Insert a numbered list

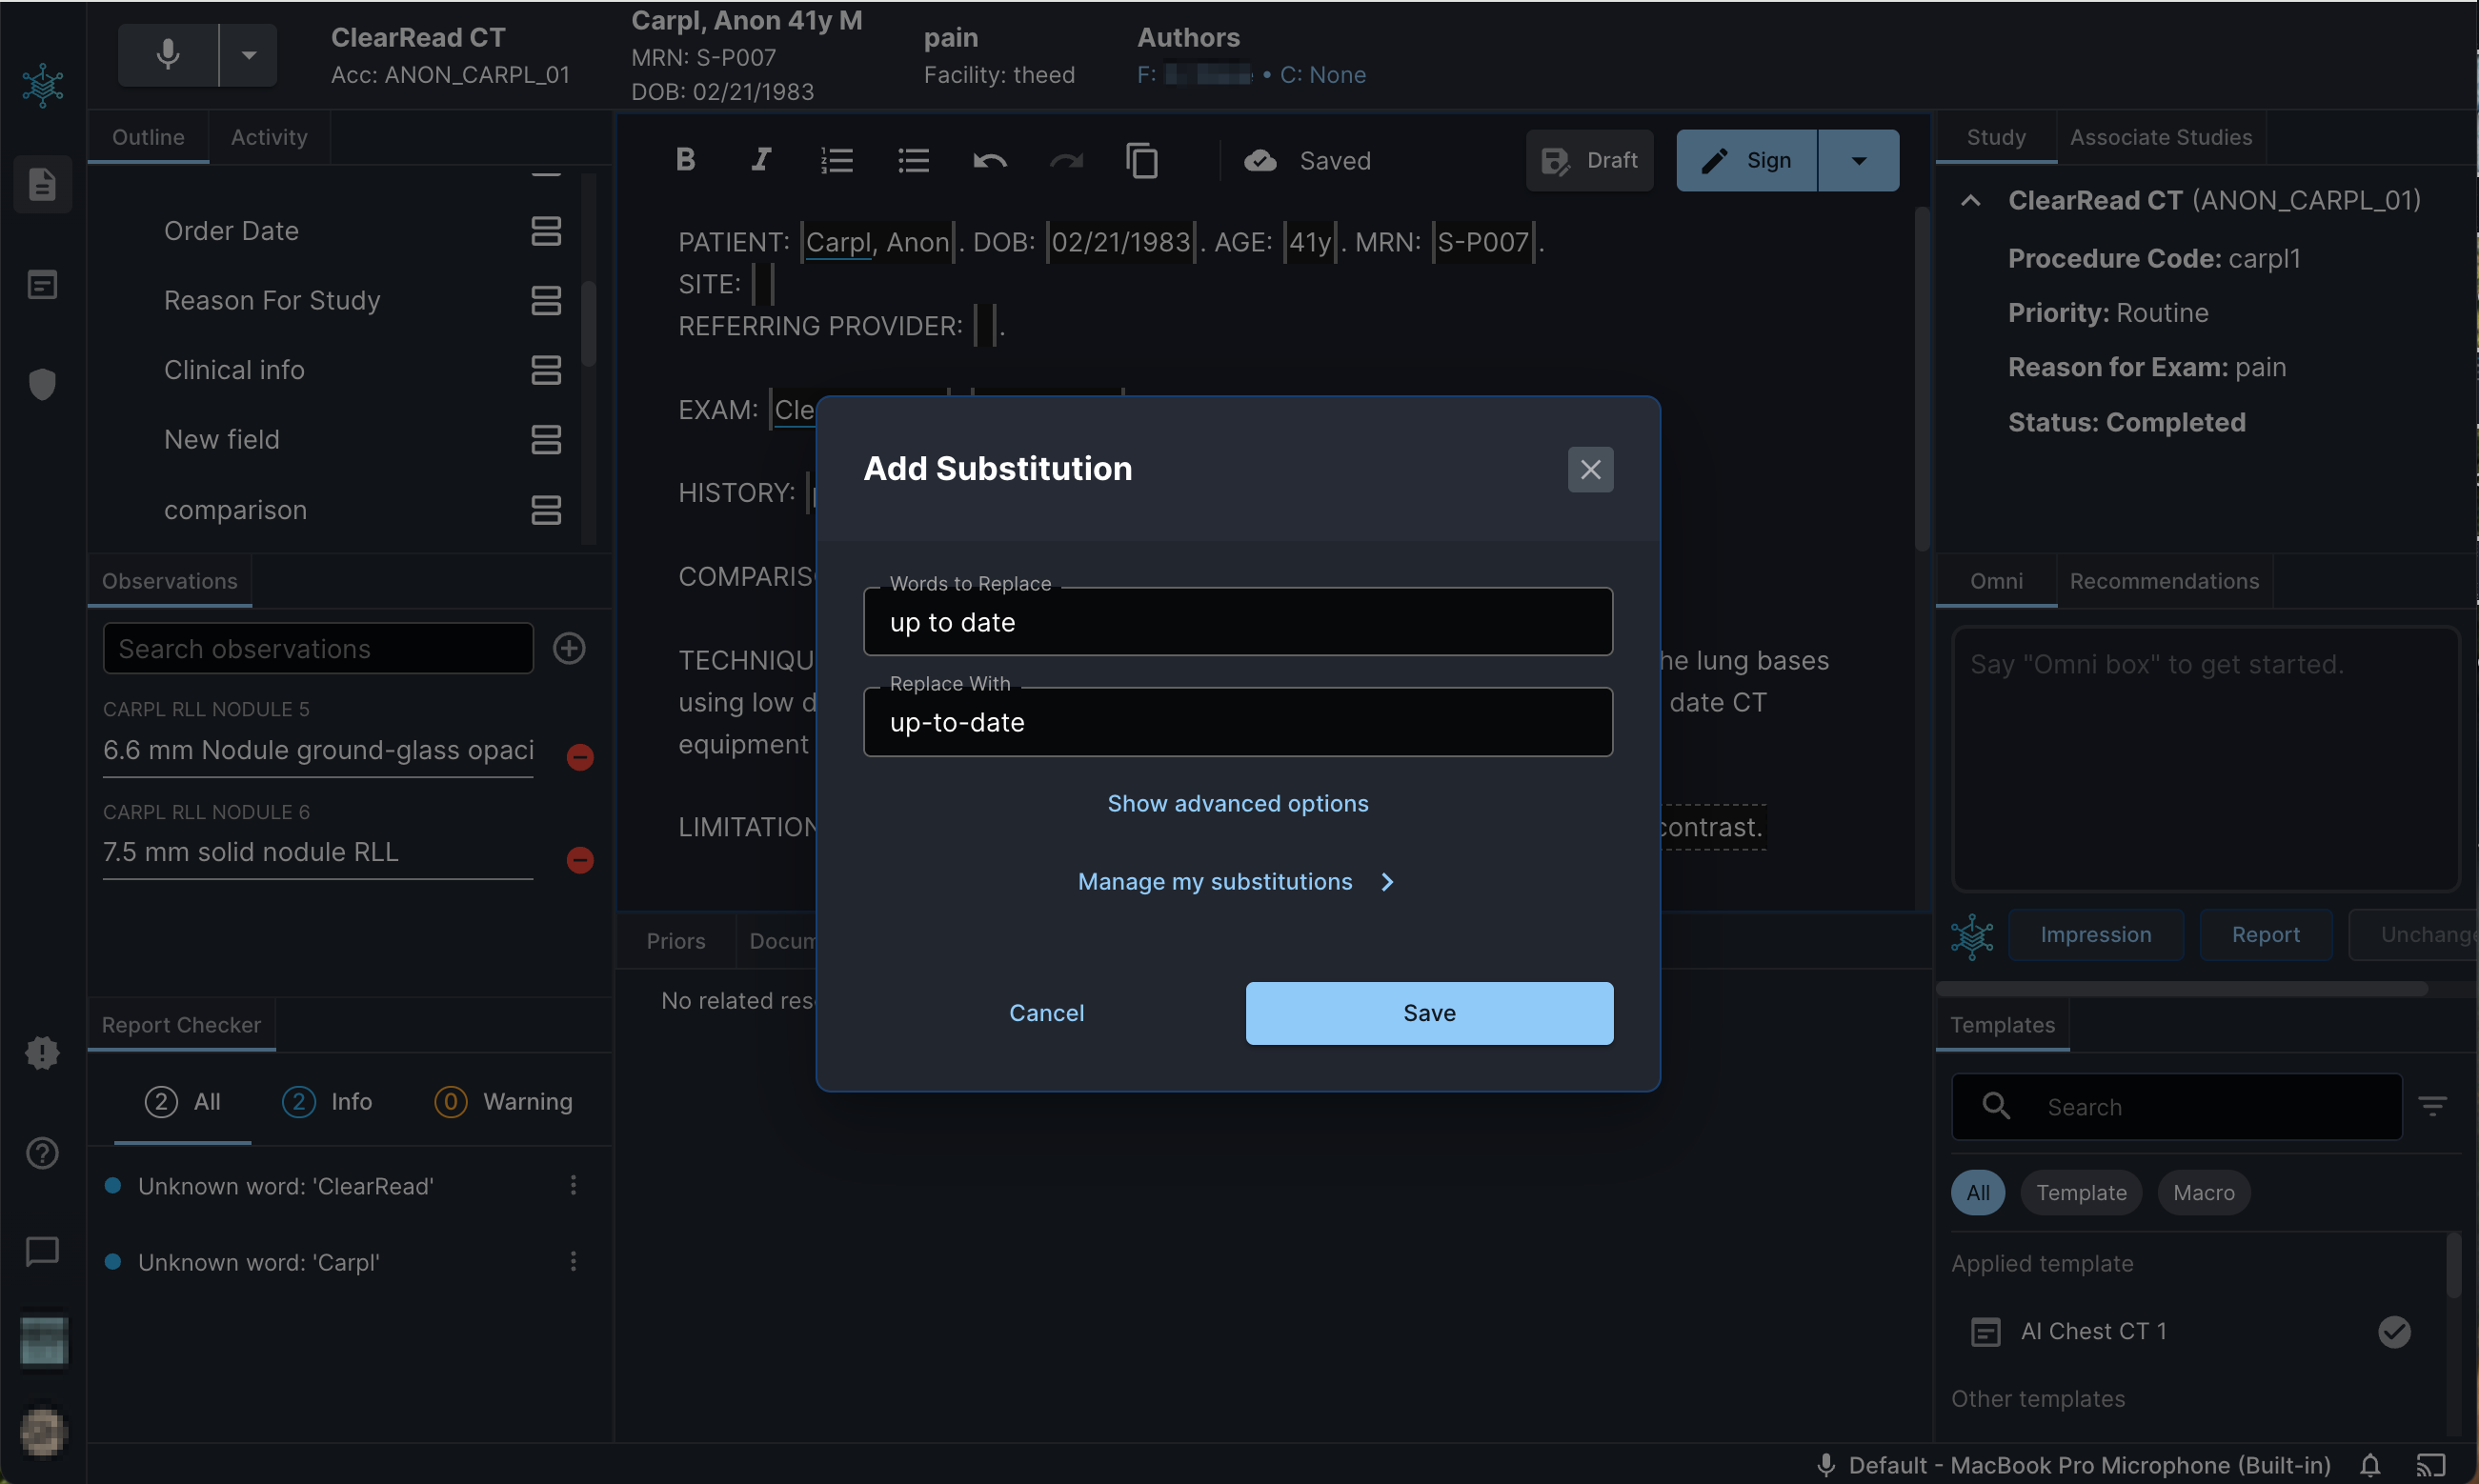tap(837, 160)
